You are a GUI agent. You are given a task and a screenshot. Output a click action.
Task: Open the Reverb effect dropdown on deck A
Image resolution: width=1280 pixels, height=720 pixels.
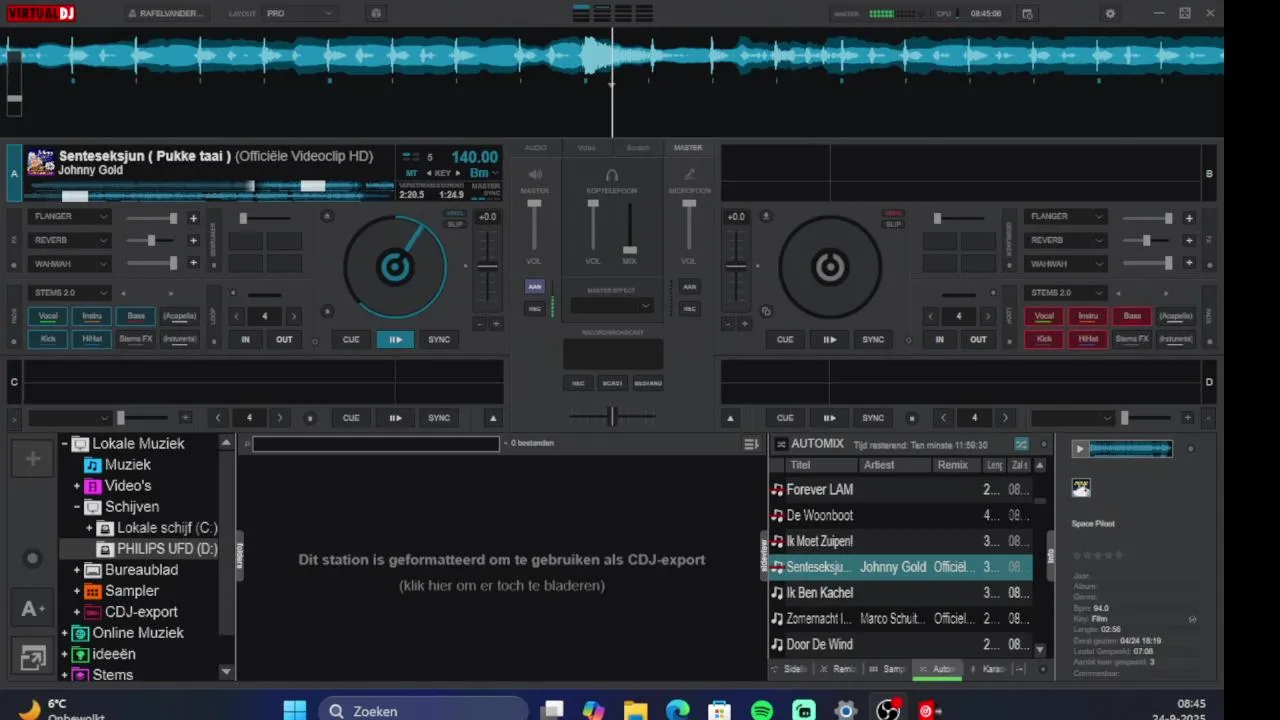click(70, 240)
